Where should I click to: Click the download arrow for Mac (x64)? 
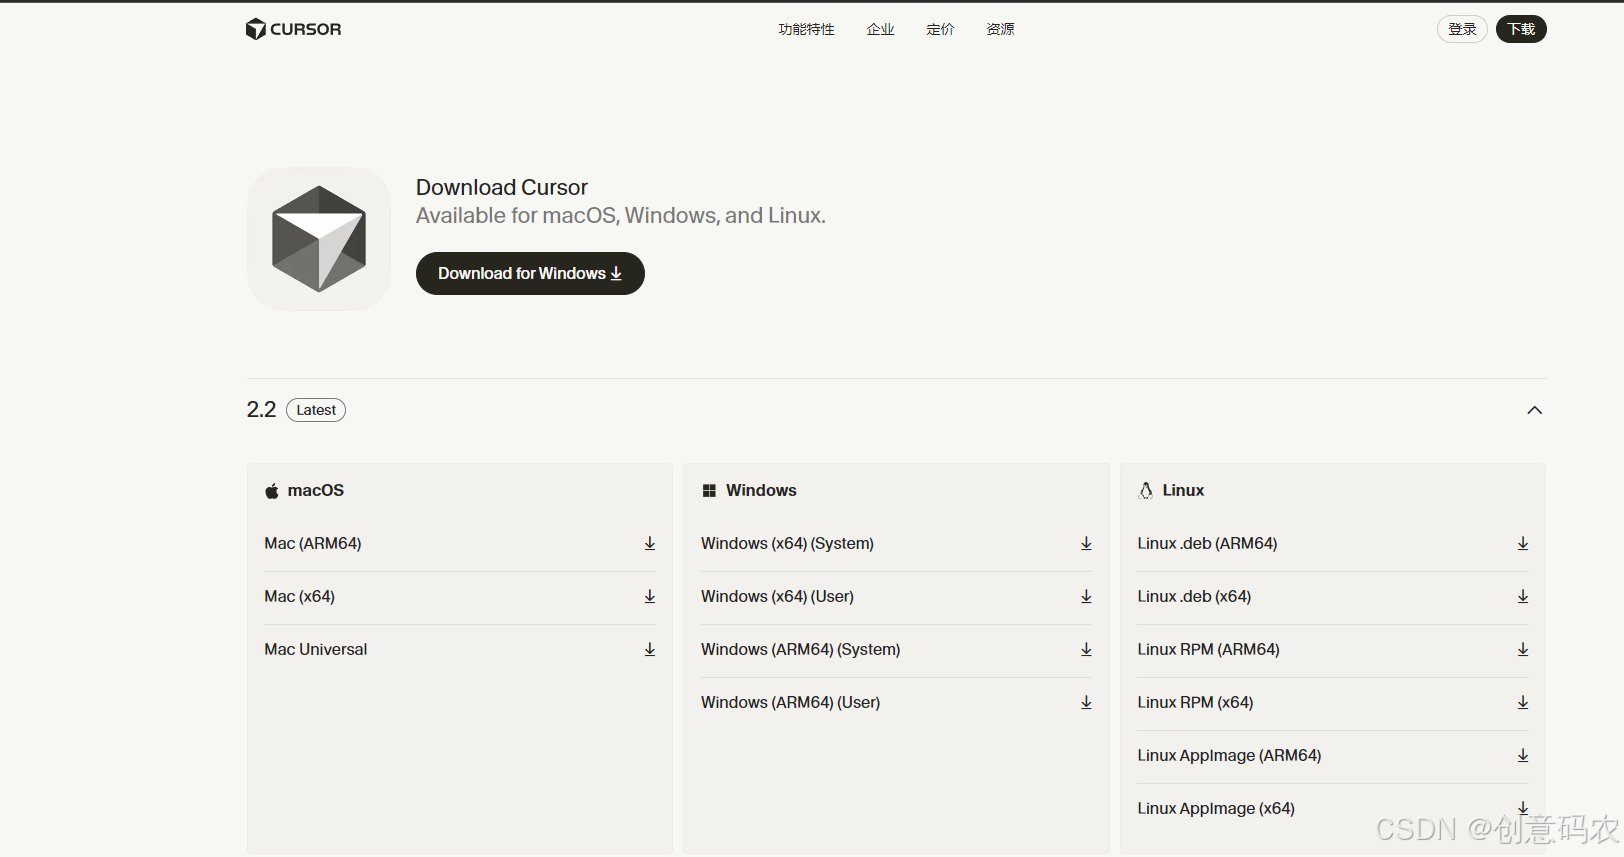650,596
